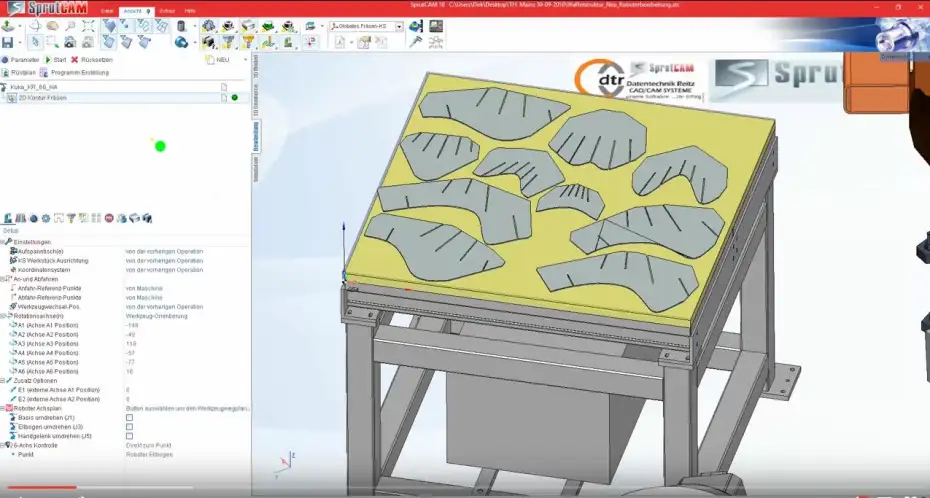Image resolution: width=930 pixels, height=498 pixels.
Task: Click the caliper measure icon
Action: [416, 42]
